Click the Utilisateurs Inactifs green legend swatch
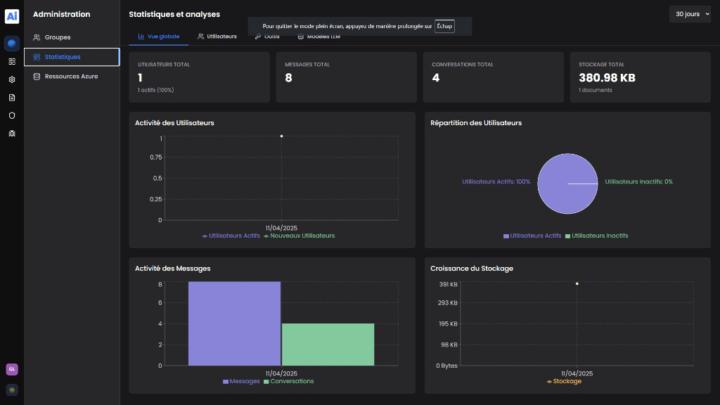The width and height of the screenshot is (720, 405). coord(567,236)
